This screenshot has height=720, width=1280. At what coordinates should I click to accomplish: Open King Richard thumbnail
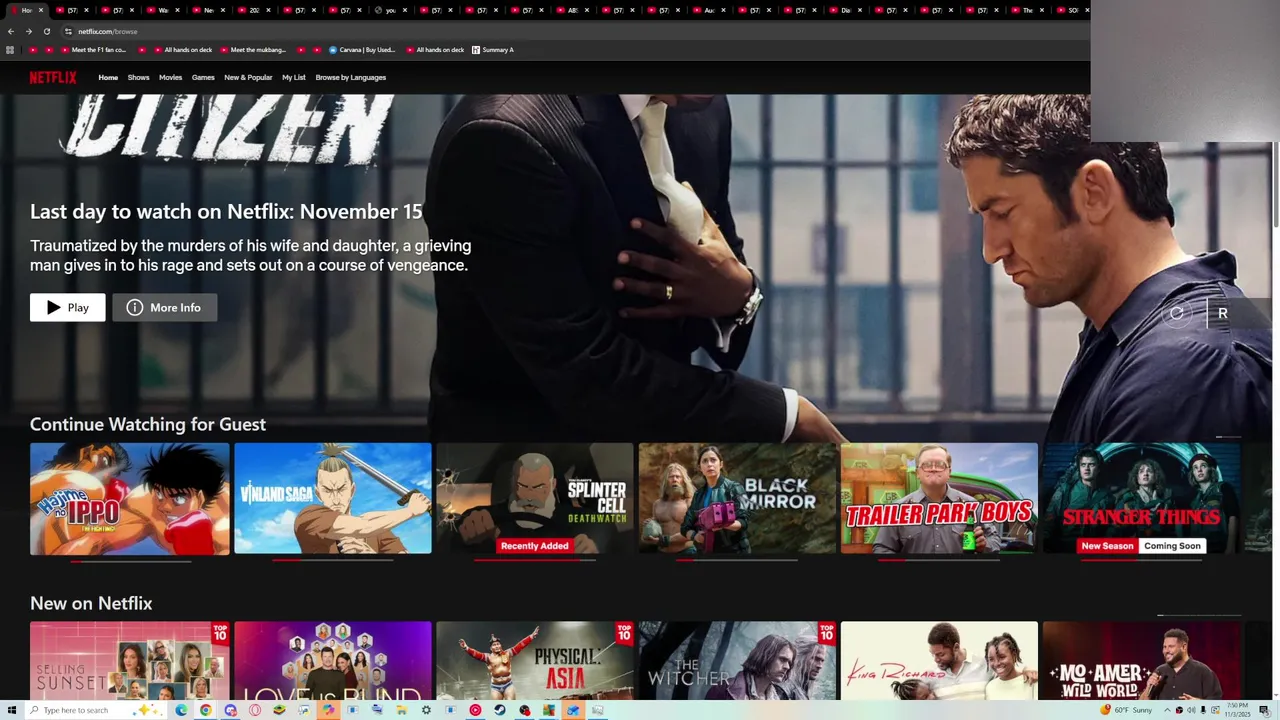[939, 661]
